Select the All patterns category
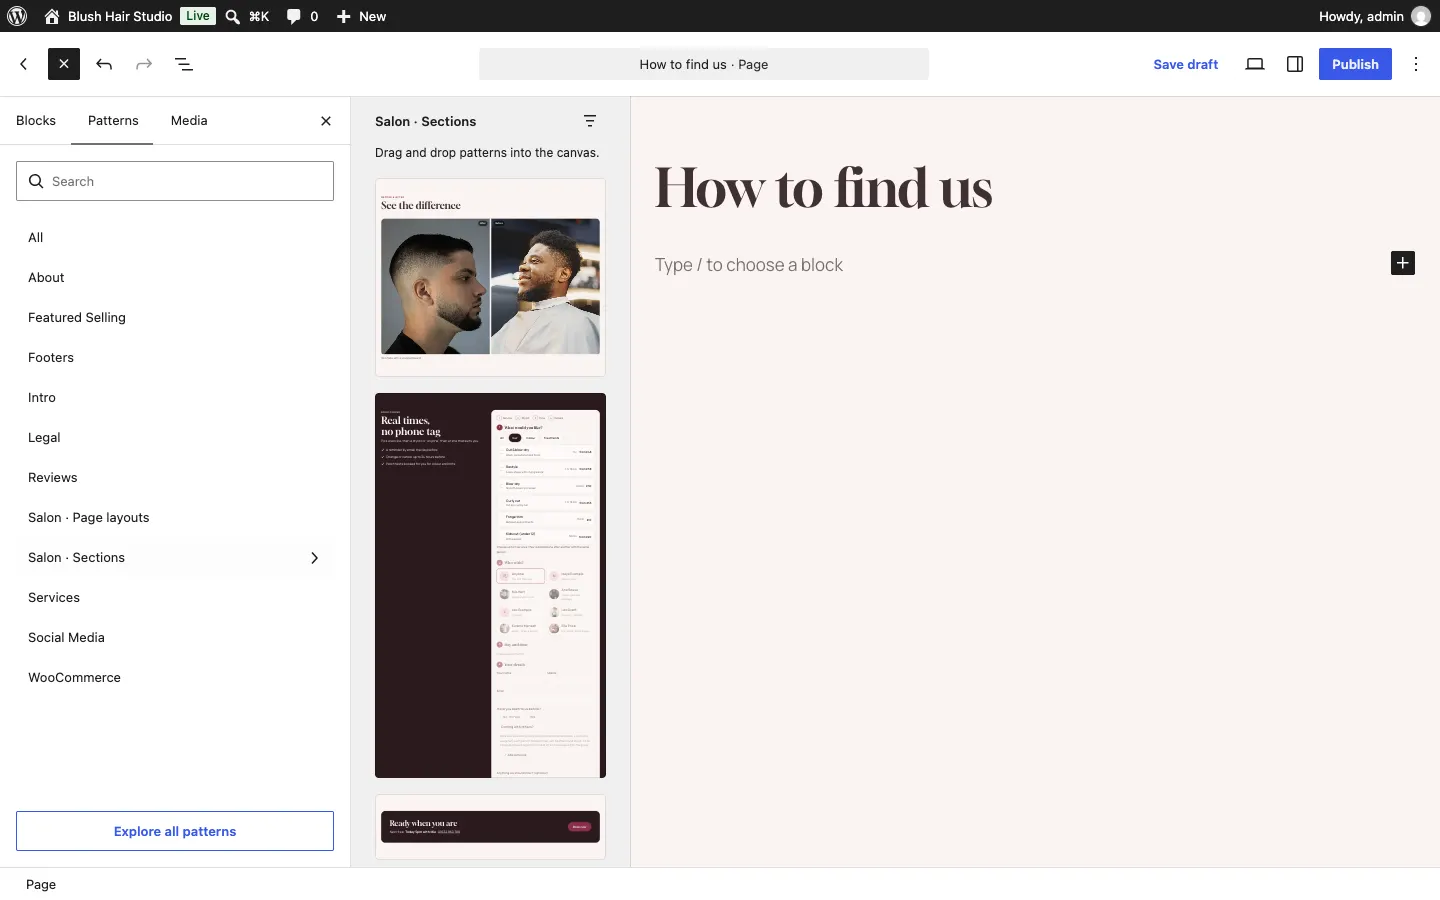This screenshot has height=900, width=1440. coord(175,237)
